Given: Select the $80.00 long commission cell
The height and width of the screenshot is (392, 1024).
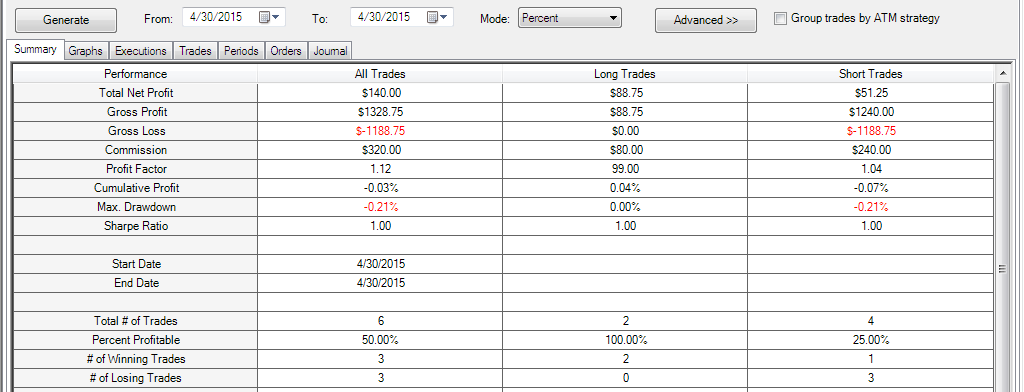Looking at the screenshot, I should 625,150.
